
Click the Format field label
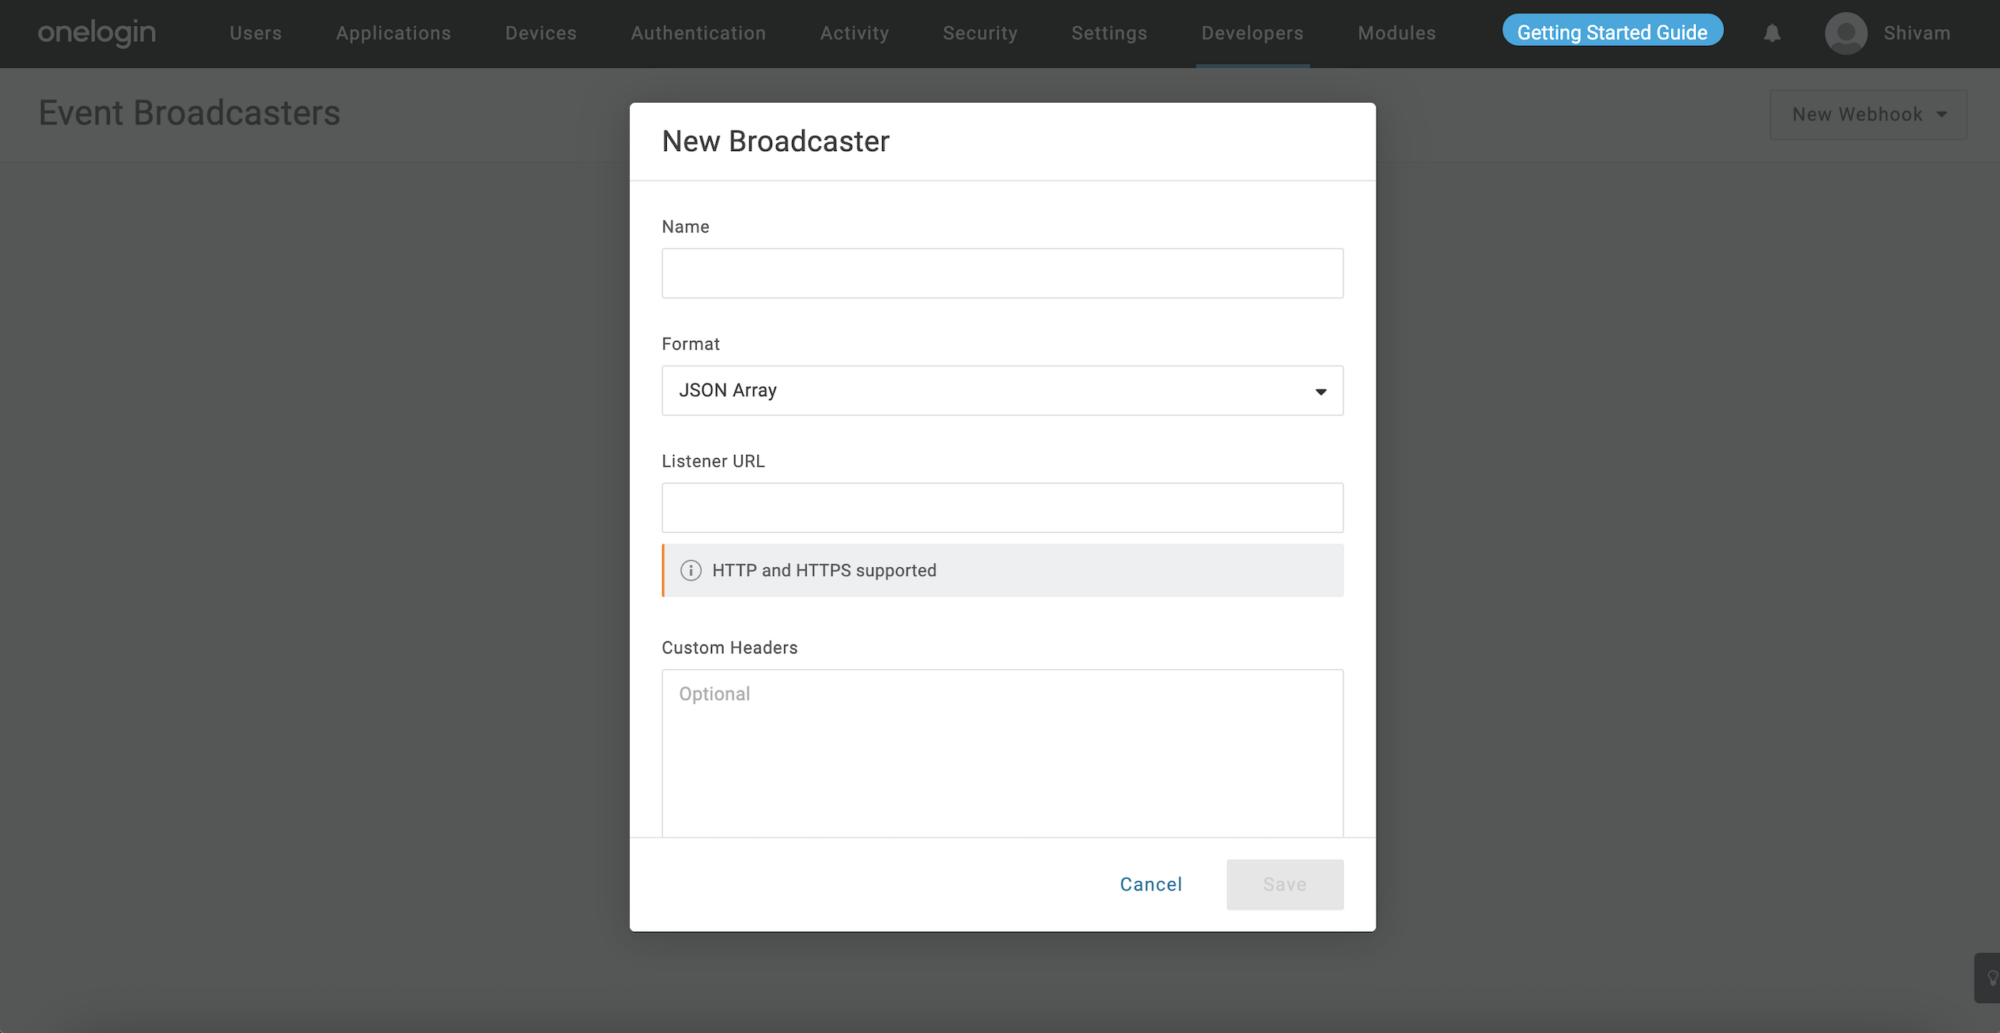pyautogui.click(x=690, y=344)
